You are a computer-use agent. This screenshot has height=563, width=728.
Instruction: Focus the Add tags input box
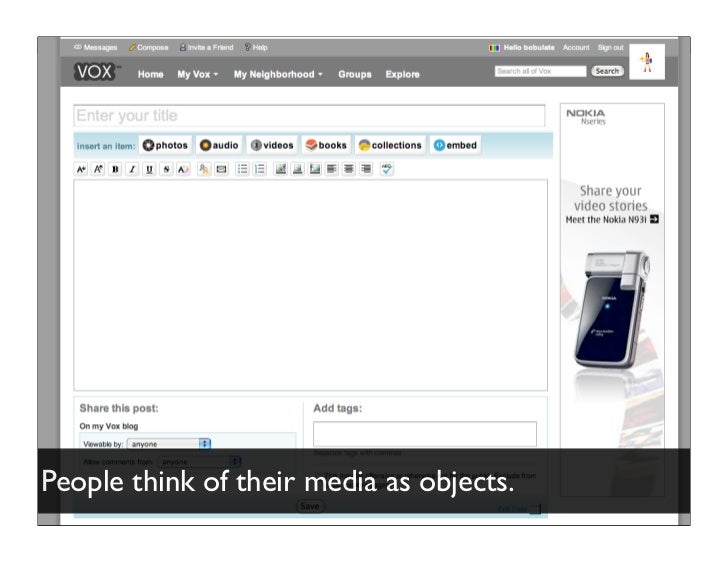424,433
